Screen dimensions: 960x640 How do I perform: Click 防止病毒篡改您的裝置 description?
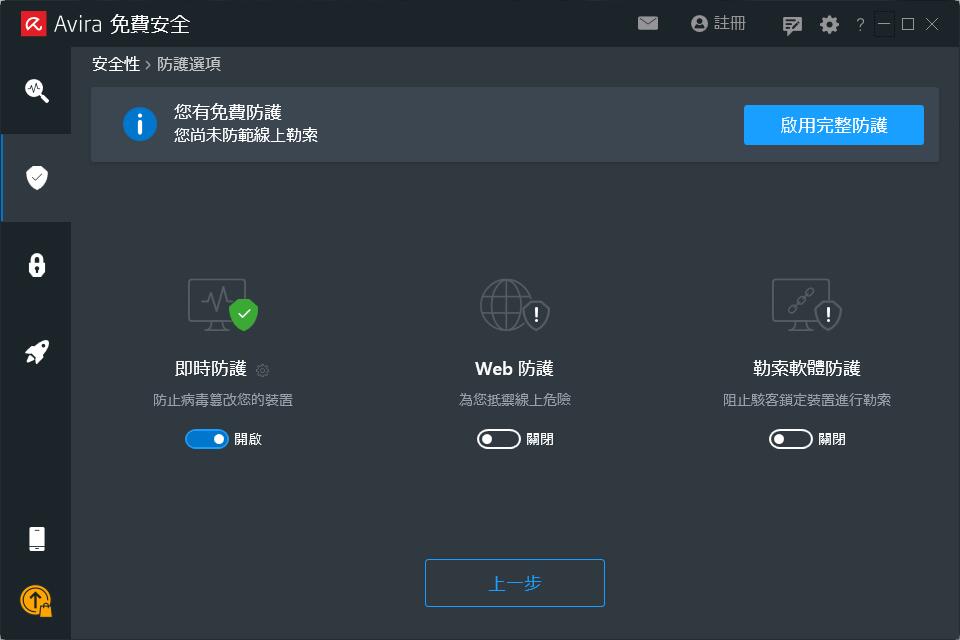point(223,400)
